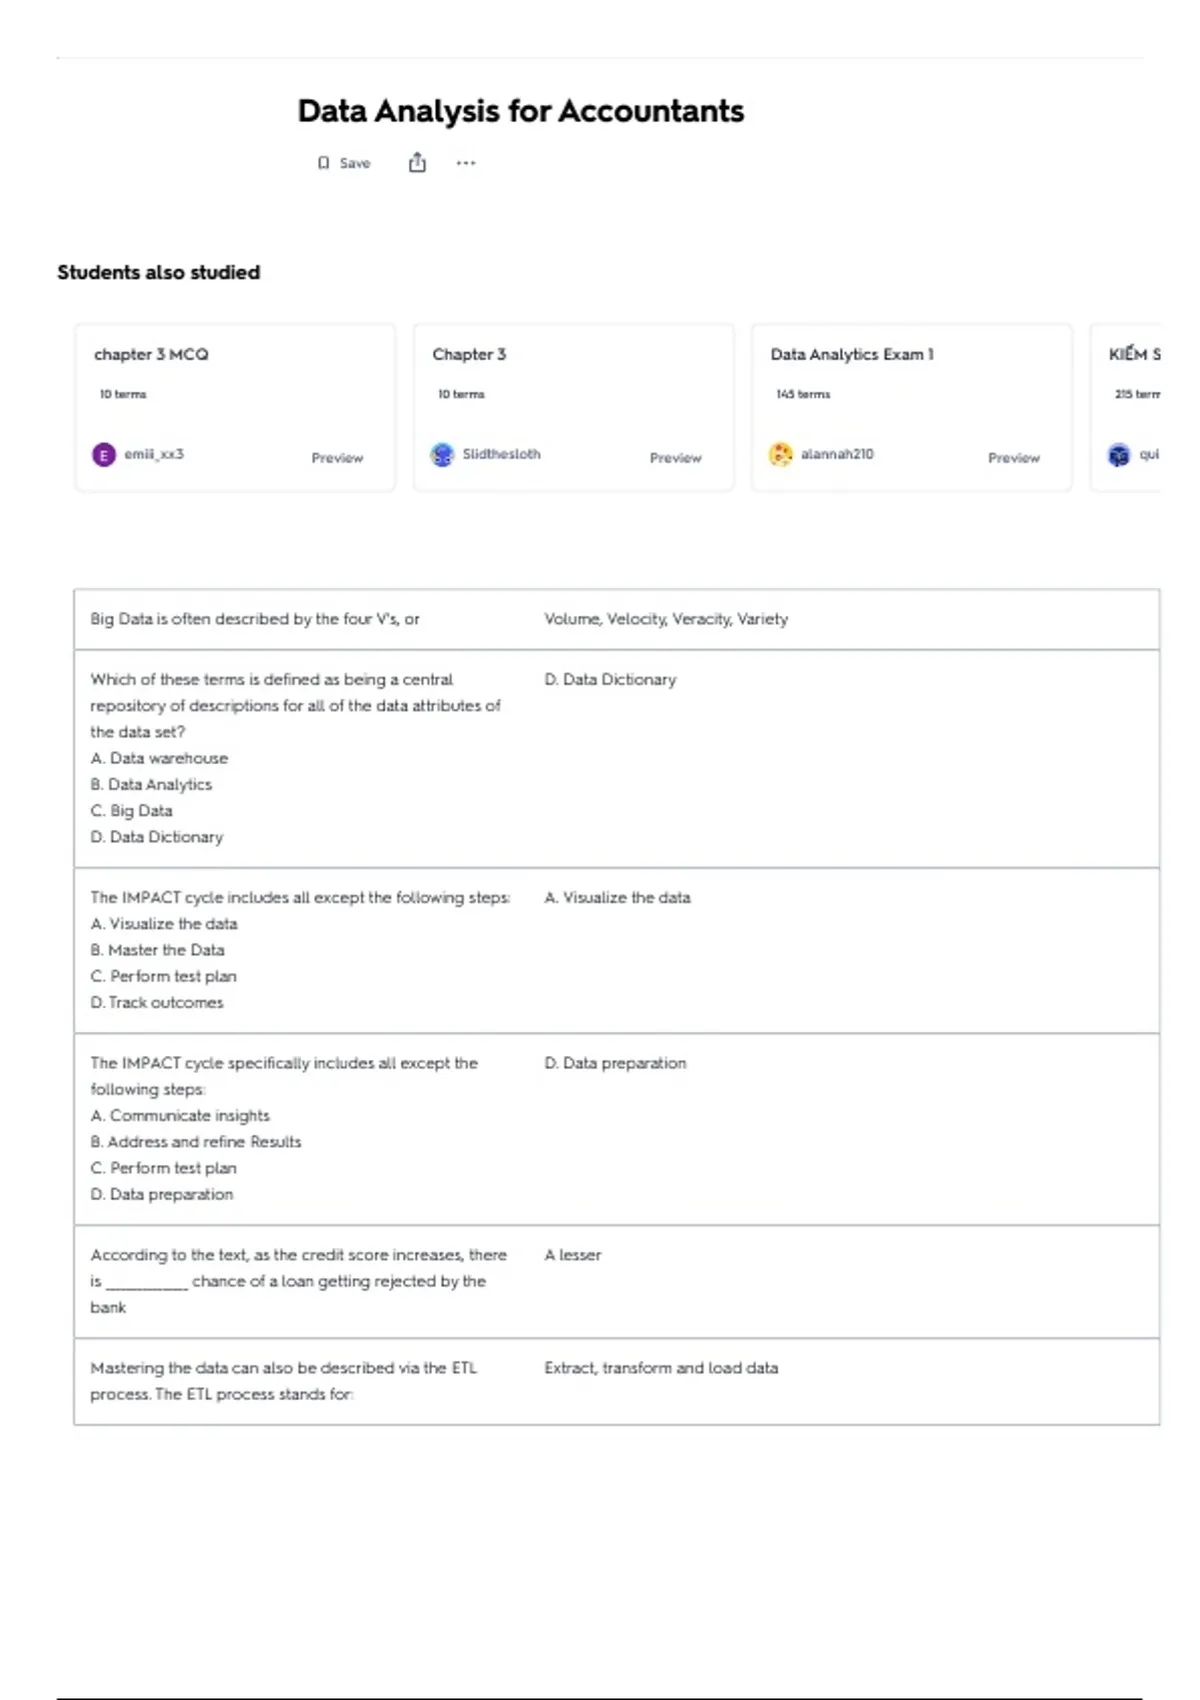The width and height of the screenshot is (1200, 1700).
Task: Open the Data Analytics Exam 1 title
Action: point(852,354)
